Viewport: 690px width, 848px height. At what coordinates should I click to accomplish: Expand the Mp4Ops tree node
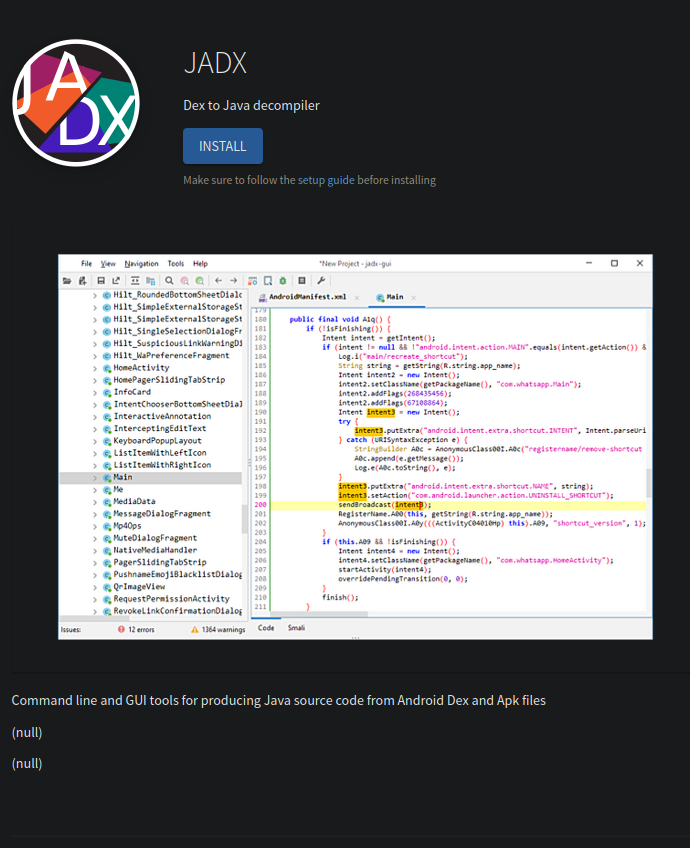point(95,527)
